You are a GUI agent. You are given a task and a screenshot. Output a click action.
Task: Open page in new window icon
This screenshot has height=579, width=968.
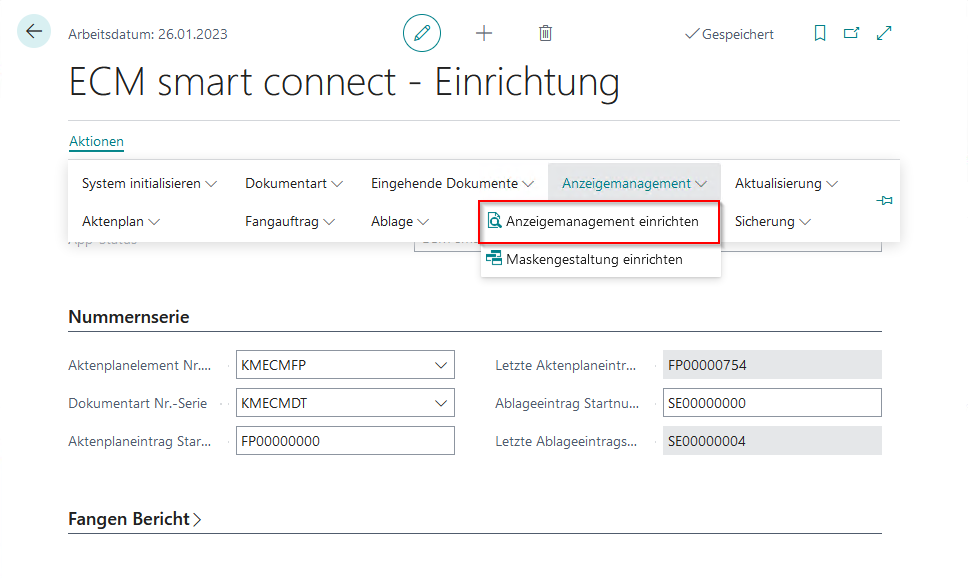[852, 33]
